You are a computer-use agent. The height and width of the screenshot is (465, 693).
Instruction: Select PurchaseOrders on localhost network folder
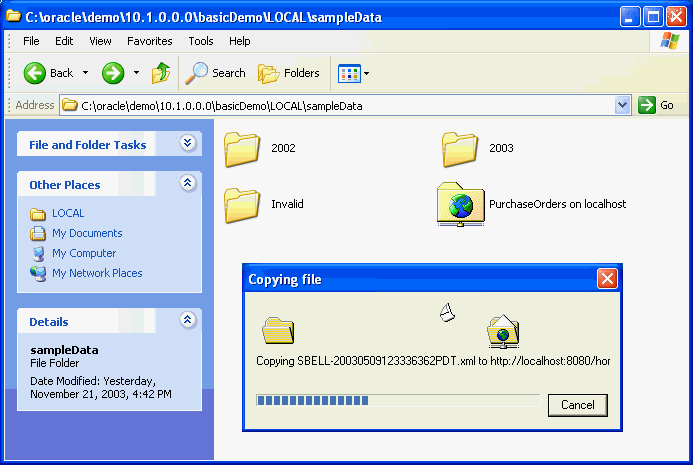460,204
